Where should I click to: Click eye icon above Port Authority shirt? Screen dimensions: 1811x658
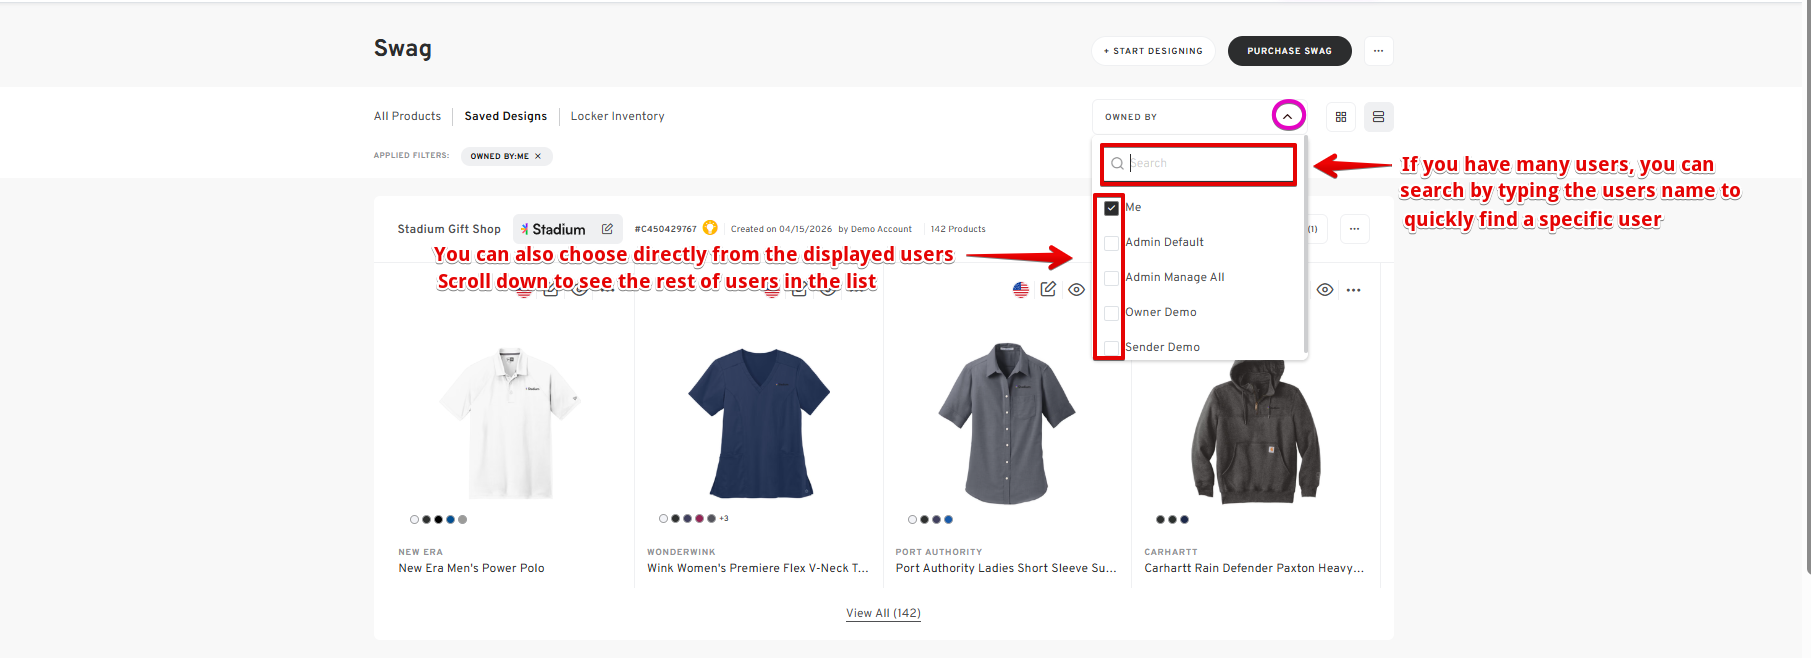(x=1076, y=290)
